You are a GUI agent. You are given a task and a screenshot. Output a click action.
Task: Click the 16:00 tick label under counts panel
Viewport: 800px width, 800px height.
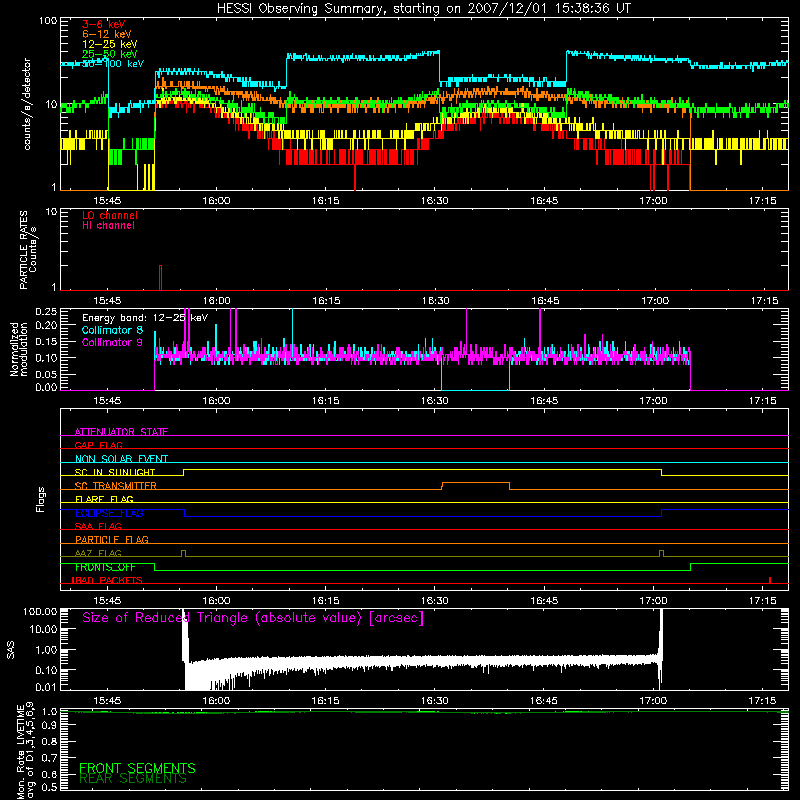click(216, 201)
